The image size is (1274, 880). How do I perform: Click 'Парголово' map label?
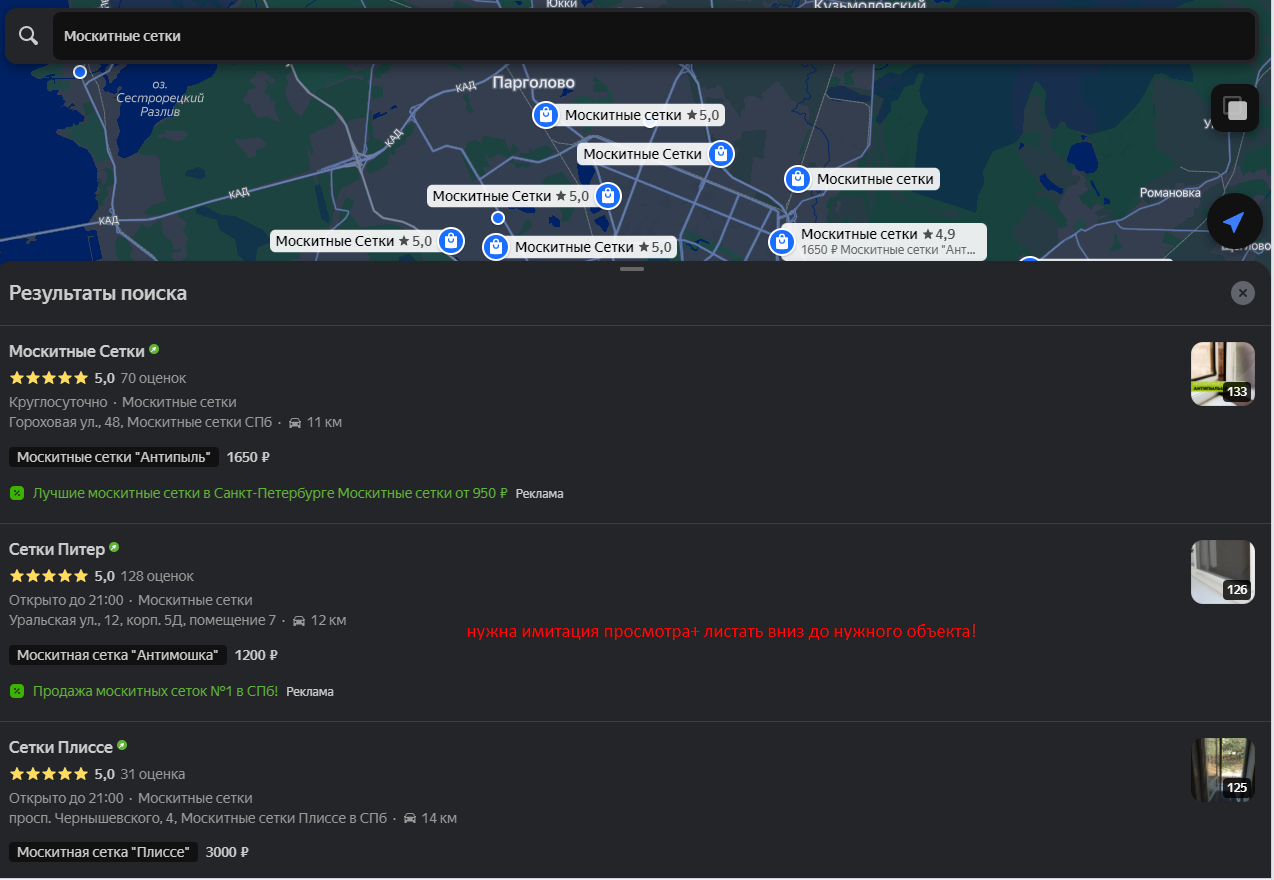click(534, 82)
